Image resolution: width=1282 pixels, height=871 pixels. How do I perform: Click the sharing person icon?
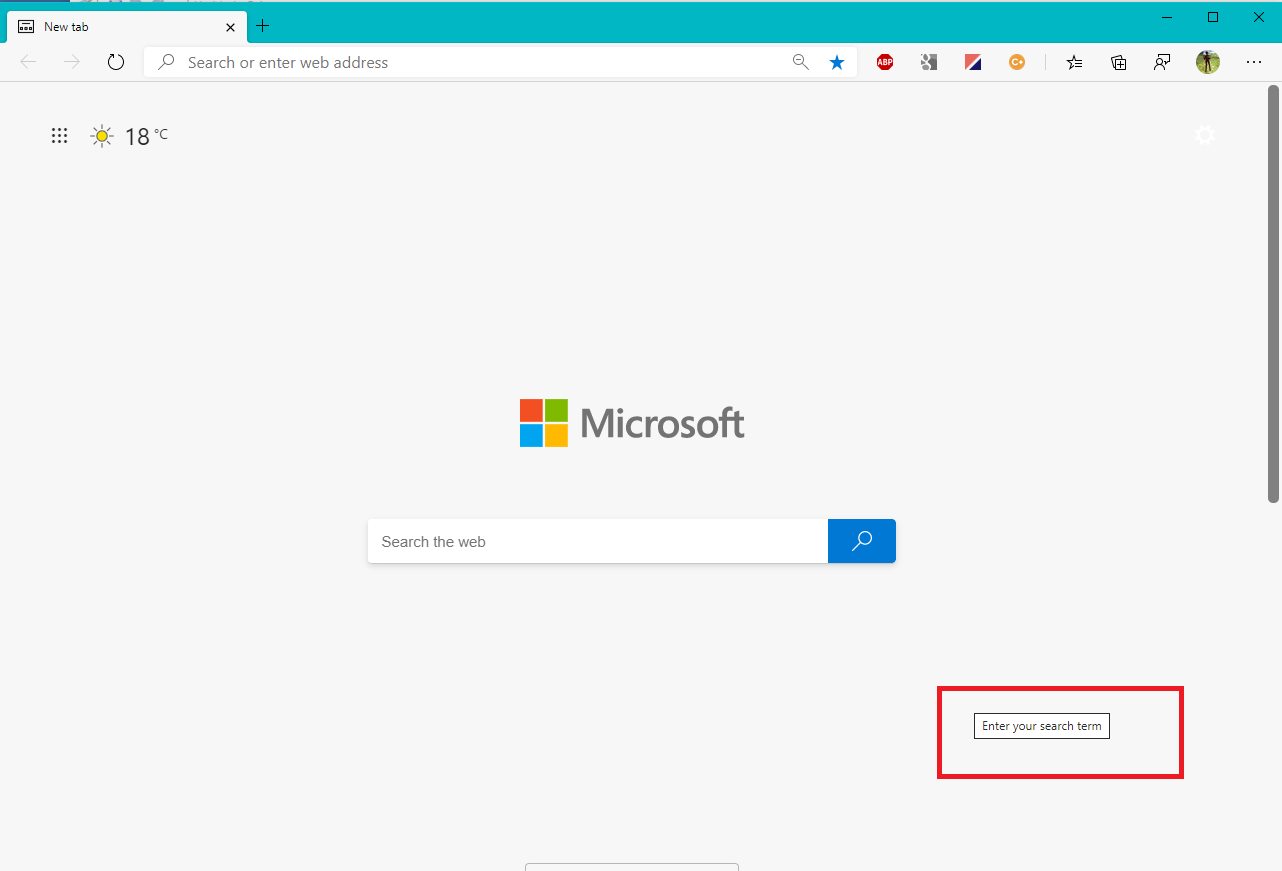coord(1162,61)
